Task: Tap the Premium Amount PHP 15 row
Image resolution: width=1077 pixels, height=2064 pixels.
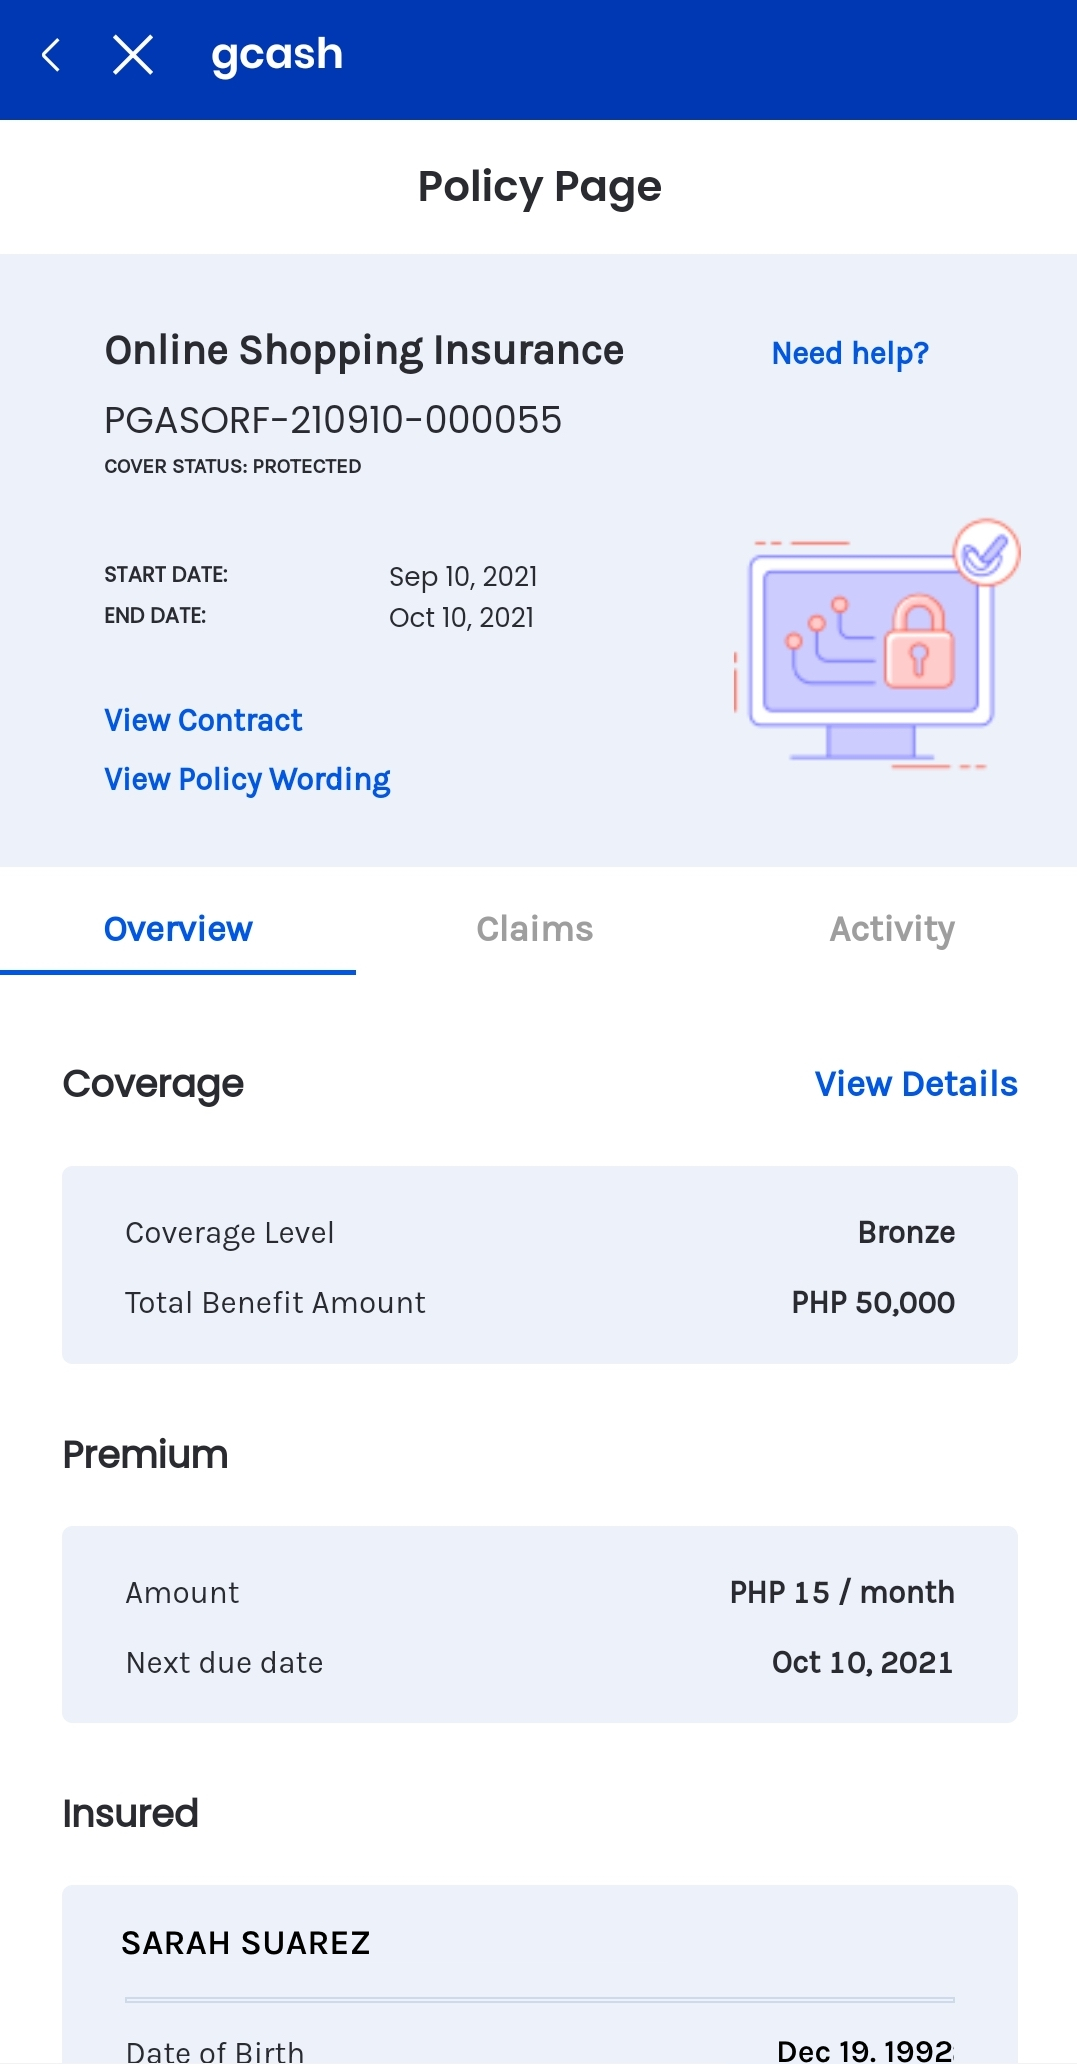Action: point(540,1592)
